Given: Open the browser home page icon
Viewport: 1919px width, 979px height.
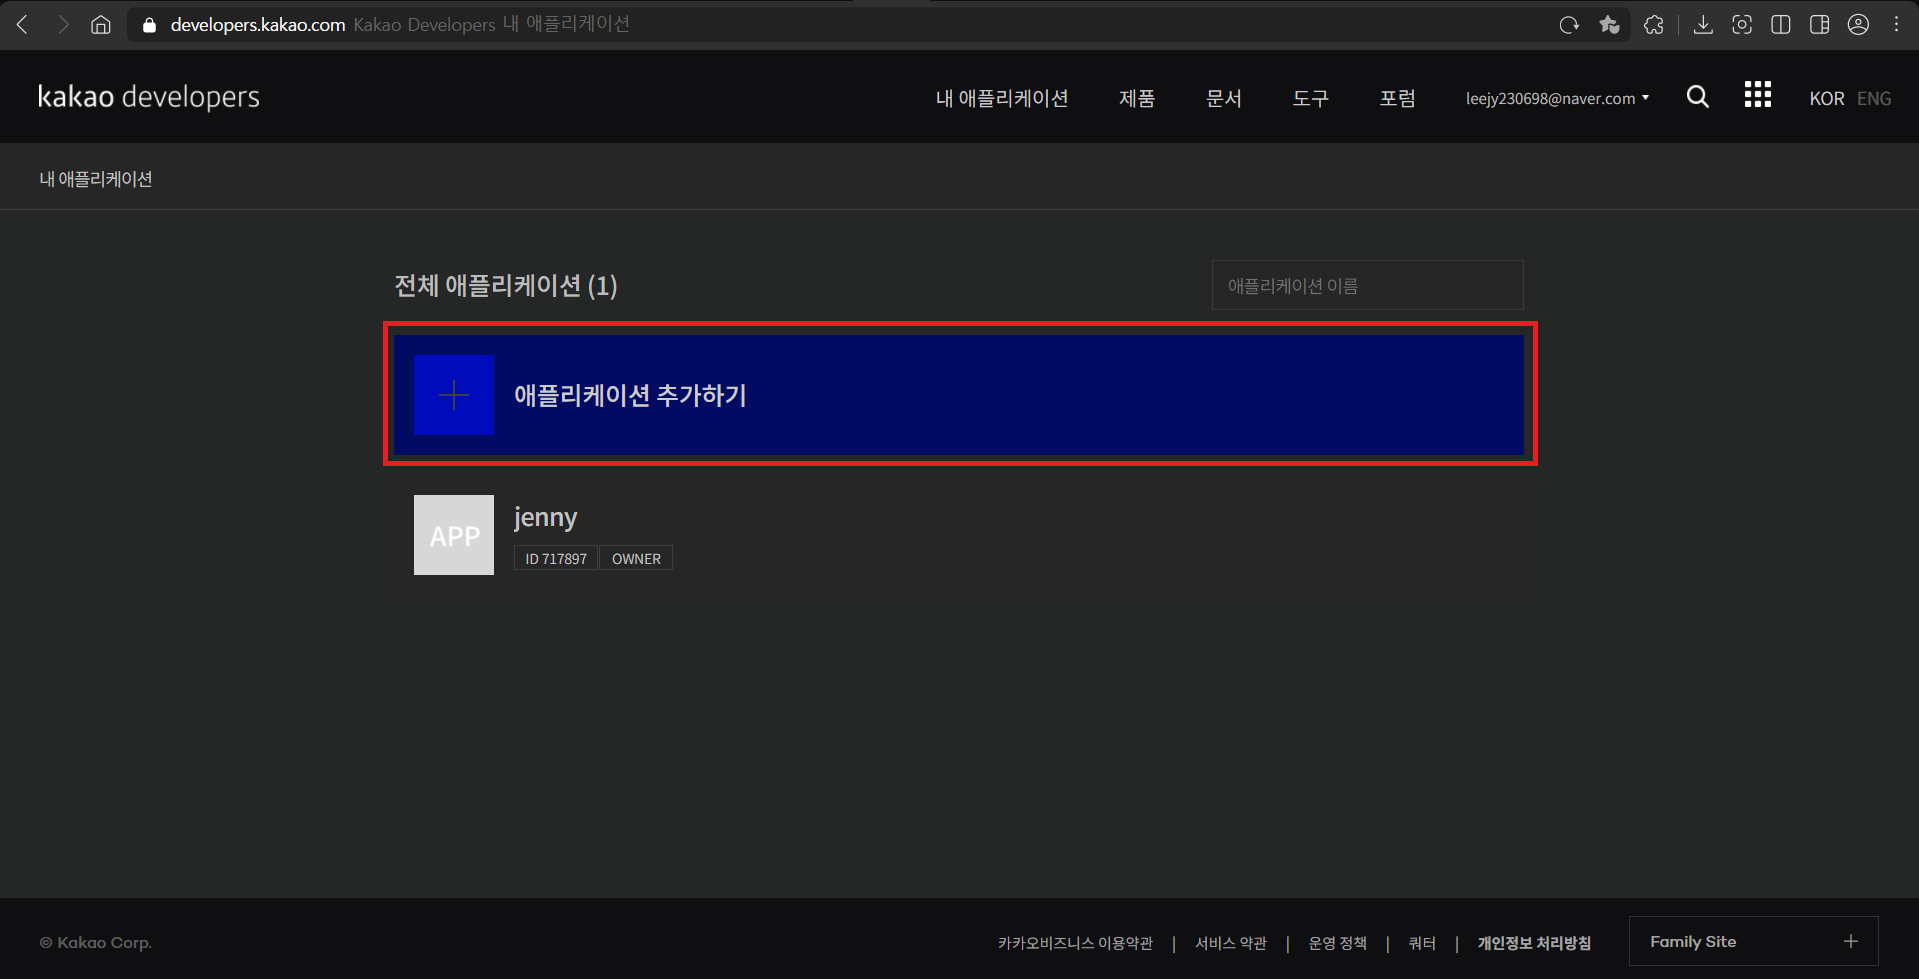Looking at the screenshot, I should (101, 24).
